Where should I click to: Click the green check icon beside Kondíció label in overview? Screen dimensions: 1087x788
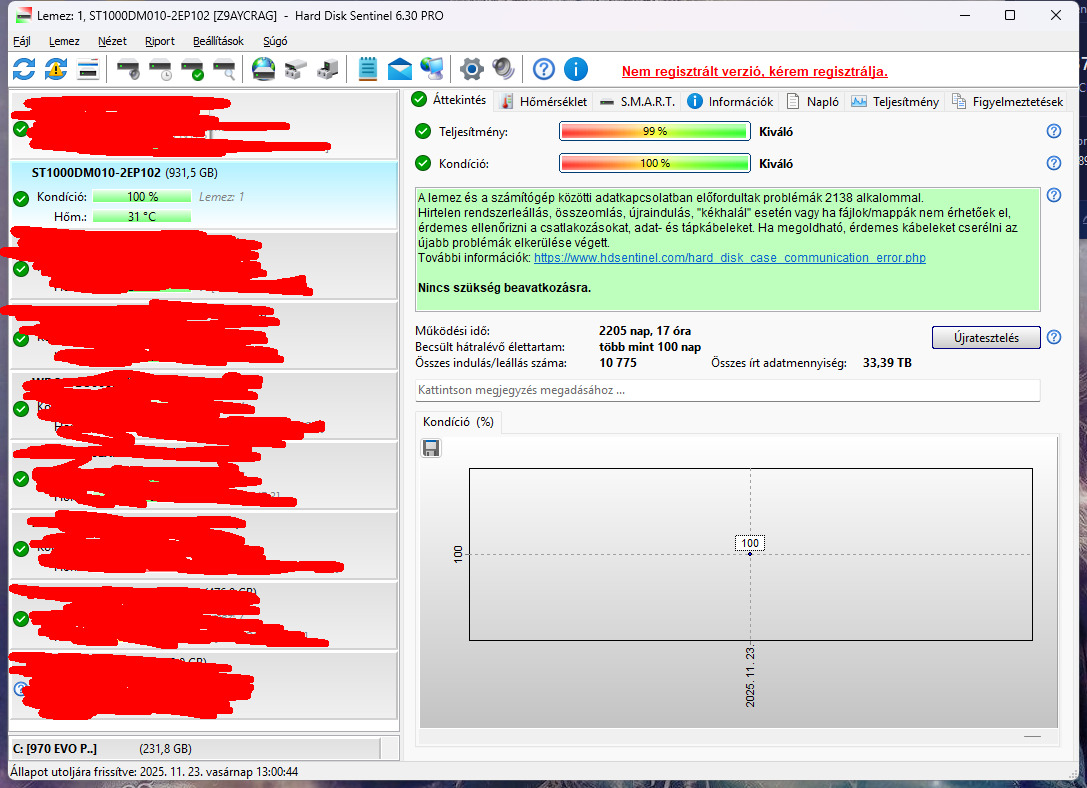[x=423, y=163]
